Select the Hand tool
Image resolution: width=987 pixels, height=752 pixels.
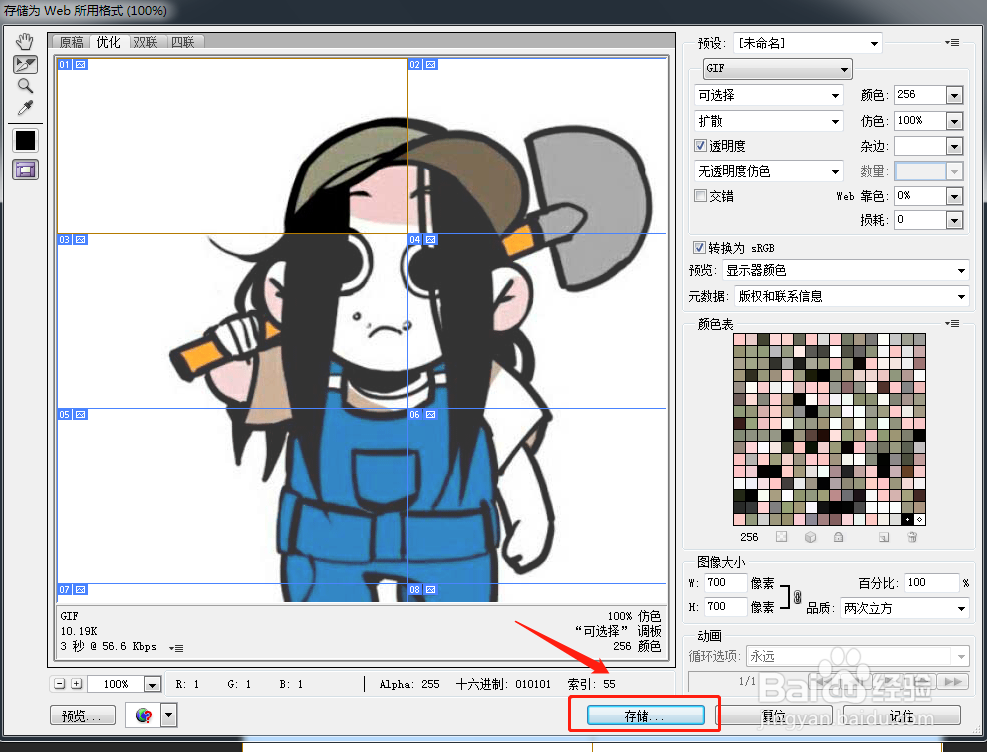[x=24, y=42]
